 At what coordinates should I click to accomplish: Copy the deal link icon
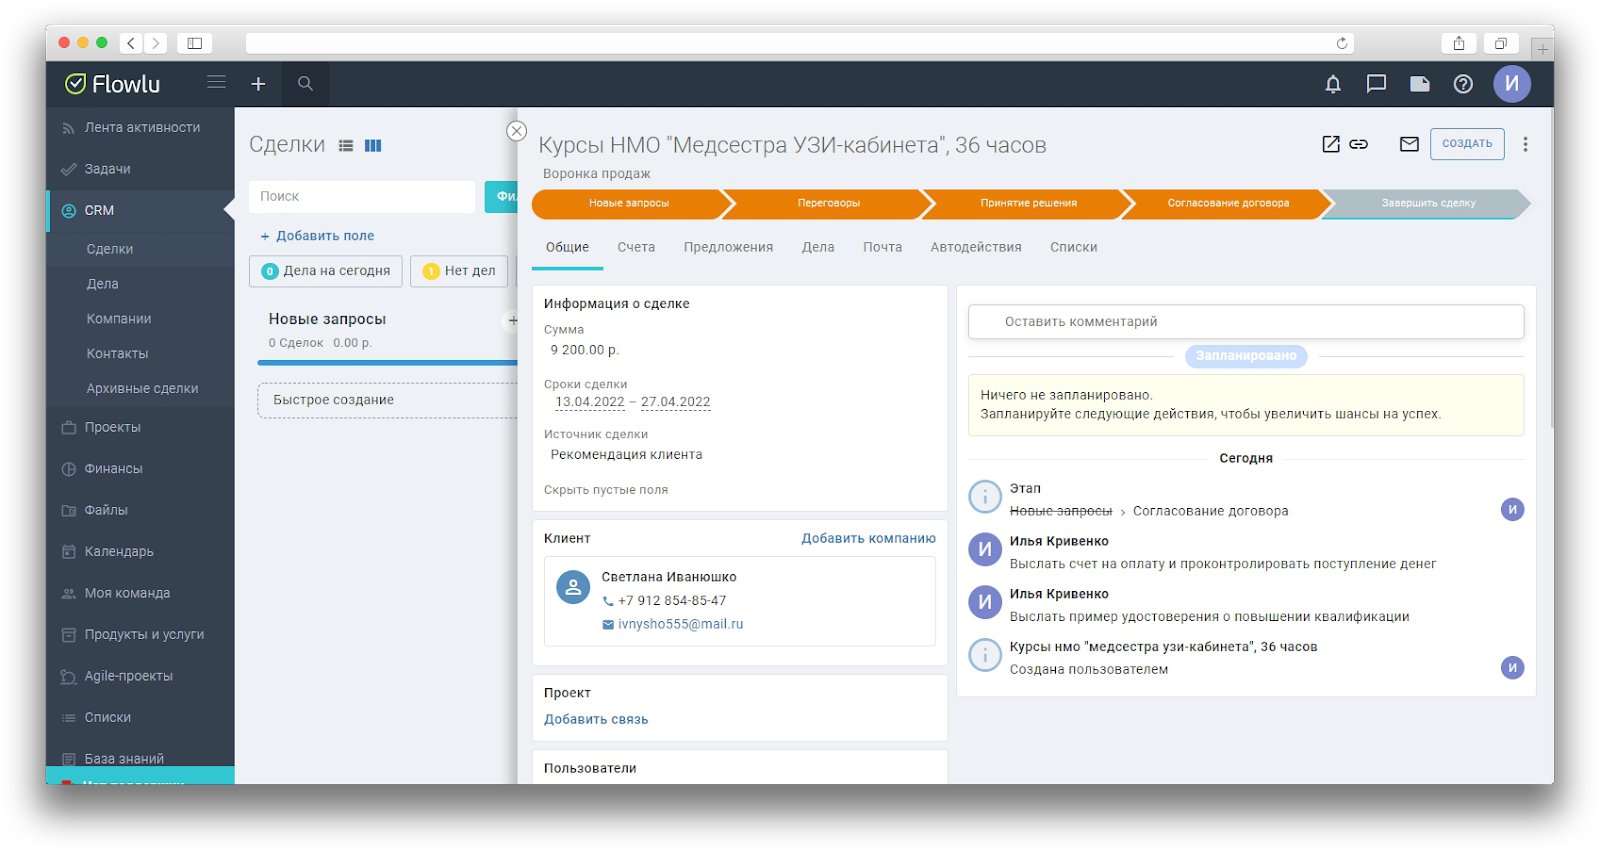[x=1358, y=144]
